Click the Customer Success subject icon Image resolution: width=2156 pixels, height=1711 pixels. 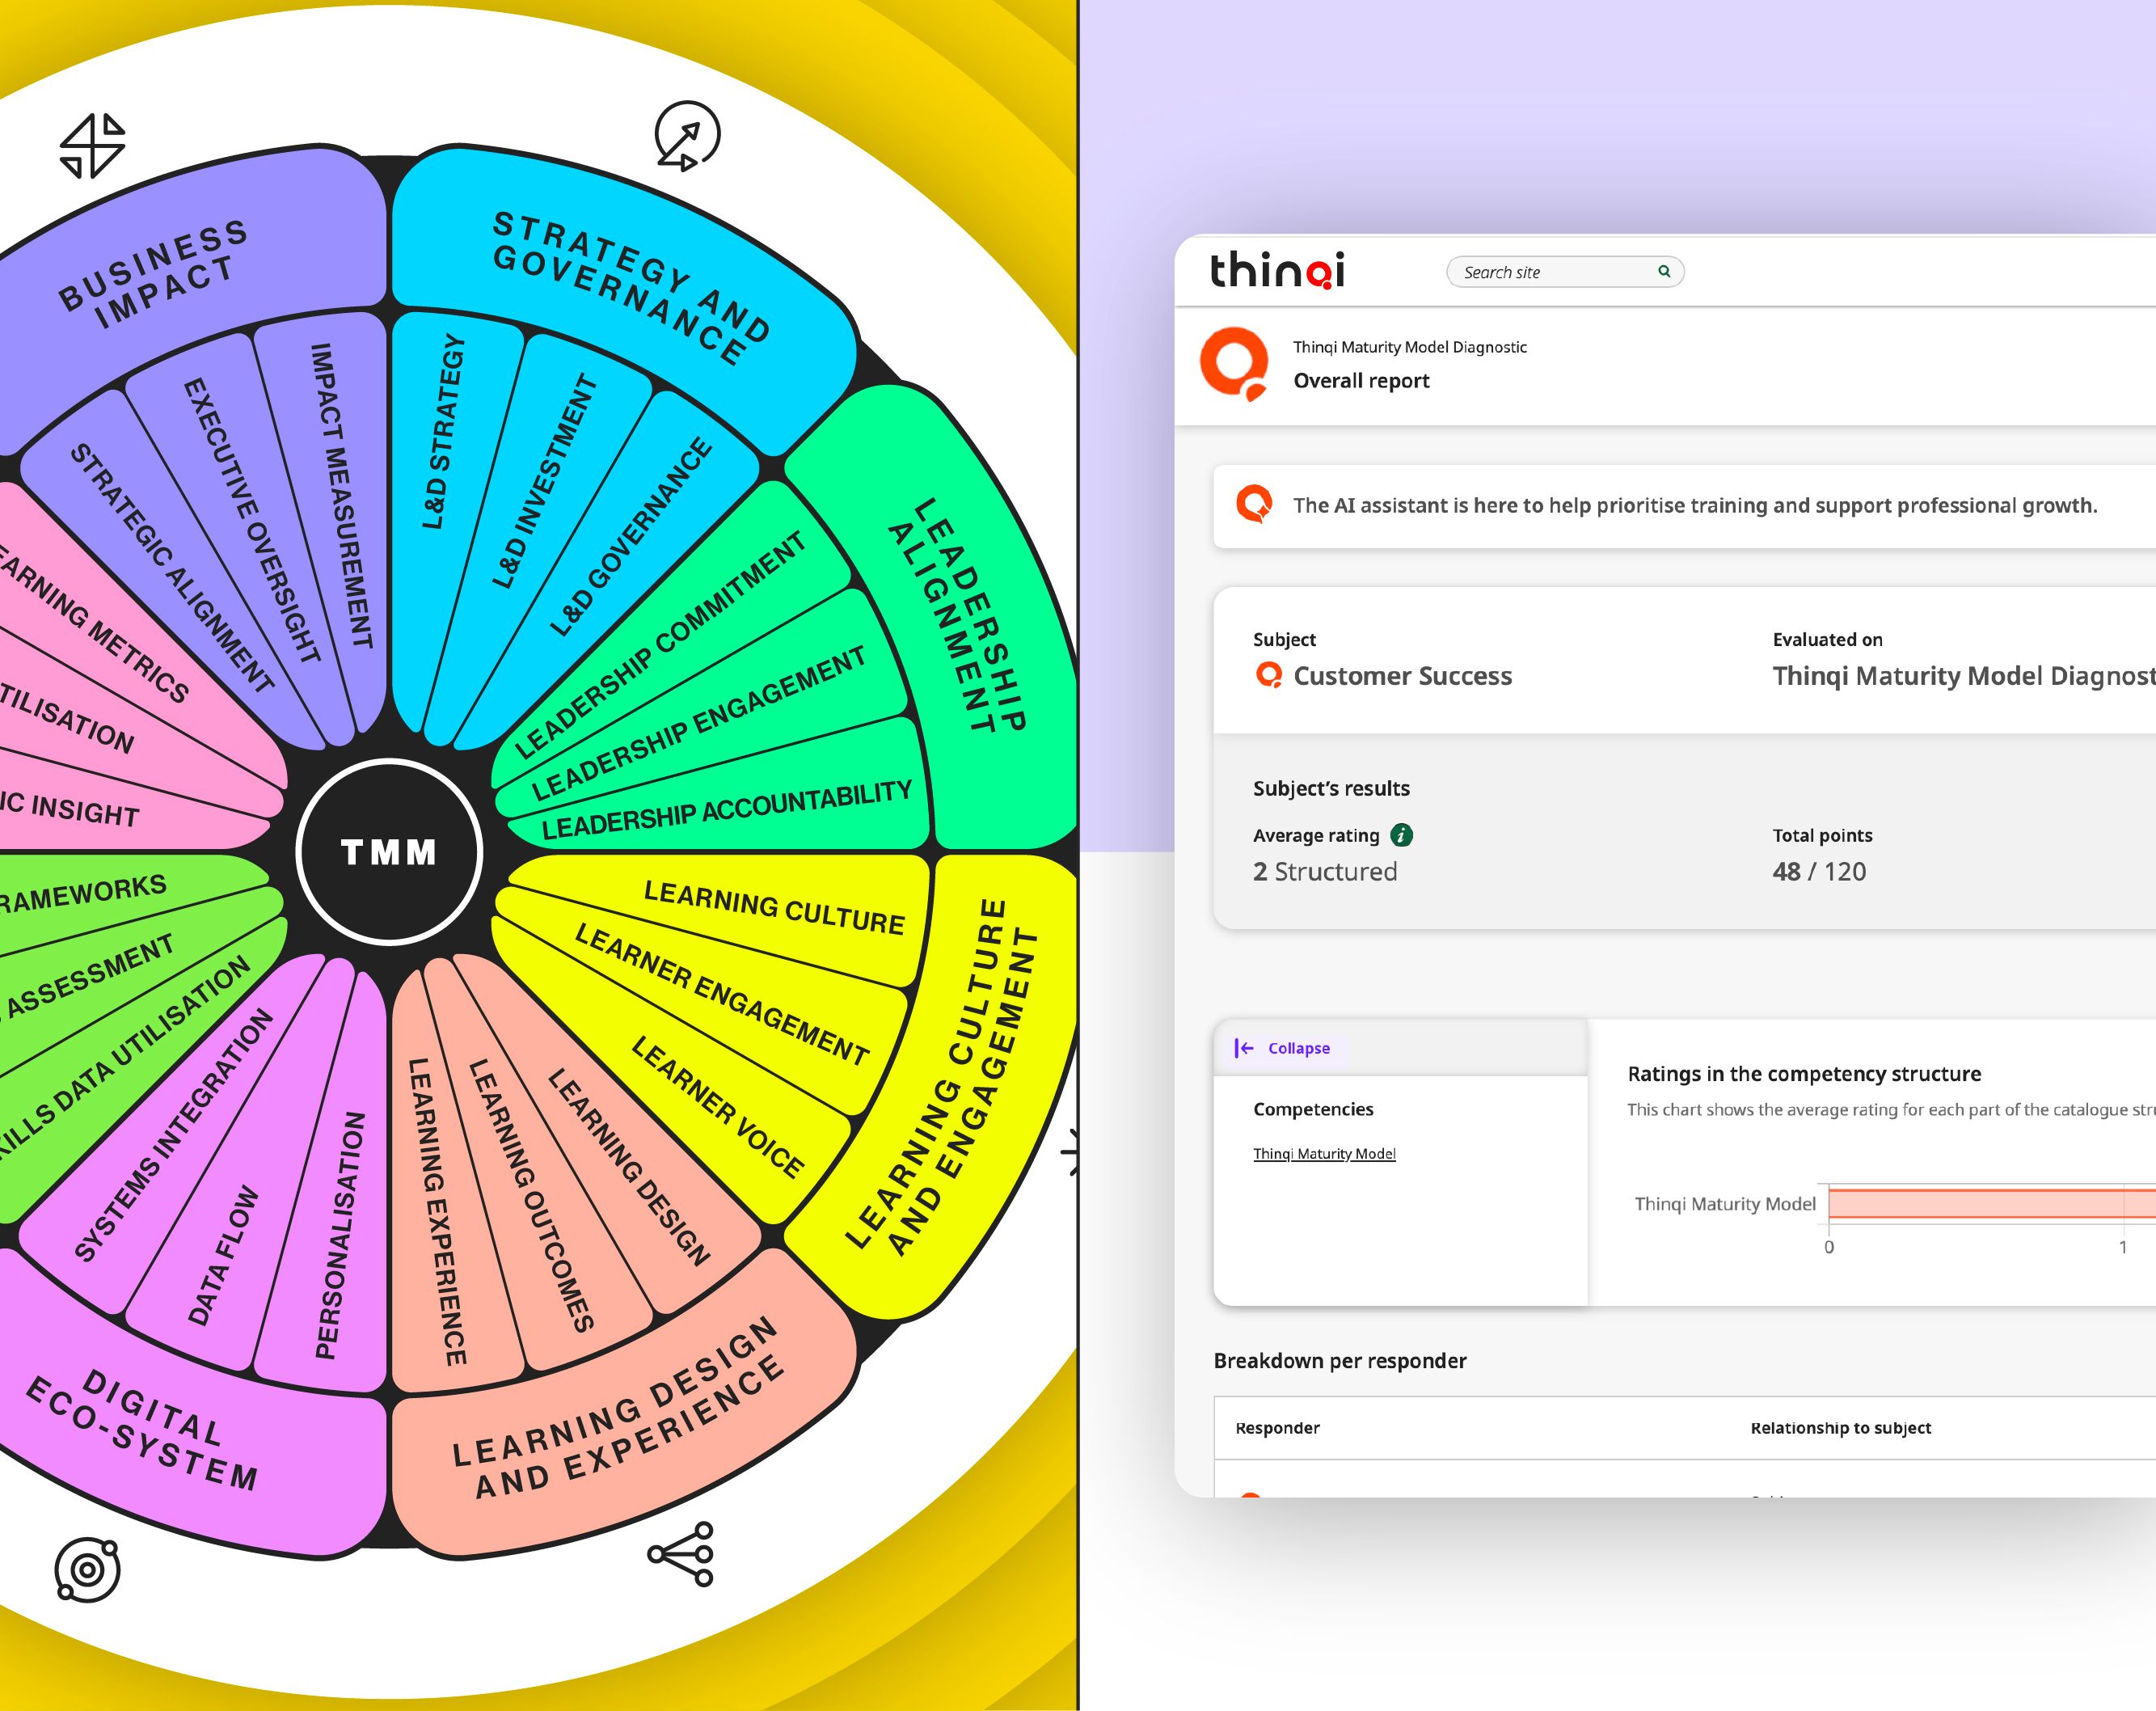[1268, 675]
